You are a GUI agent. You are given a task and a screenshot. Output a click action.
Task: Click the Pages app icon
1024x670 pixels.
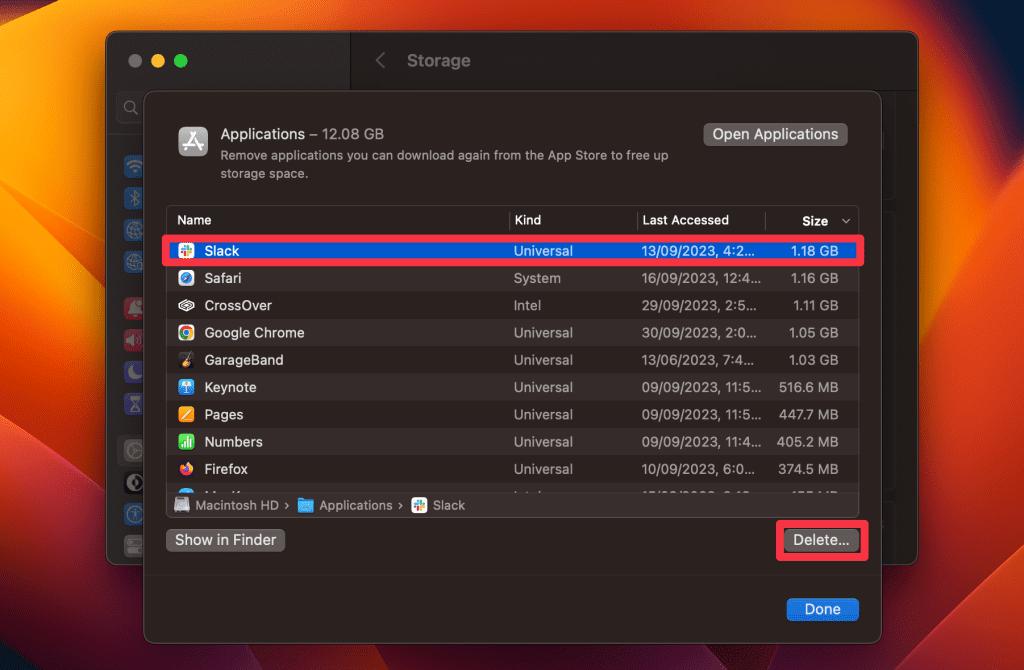(x=186, y=415)
